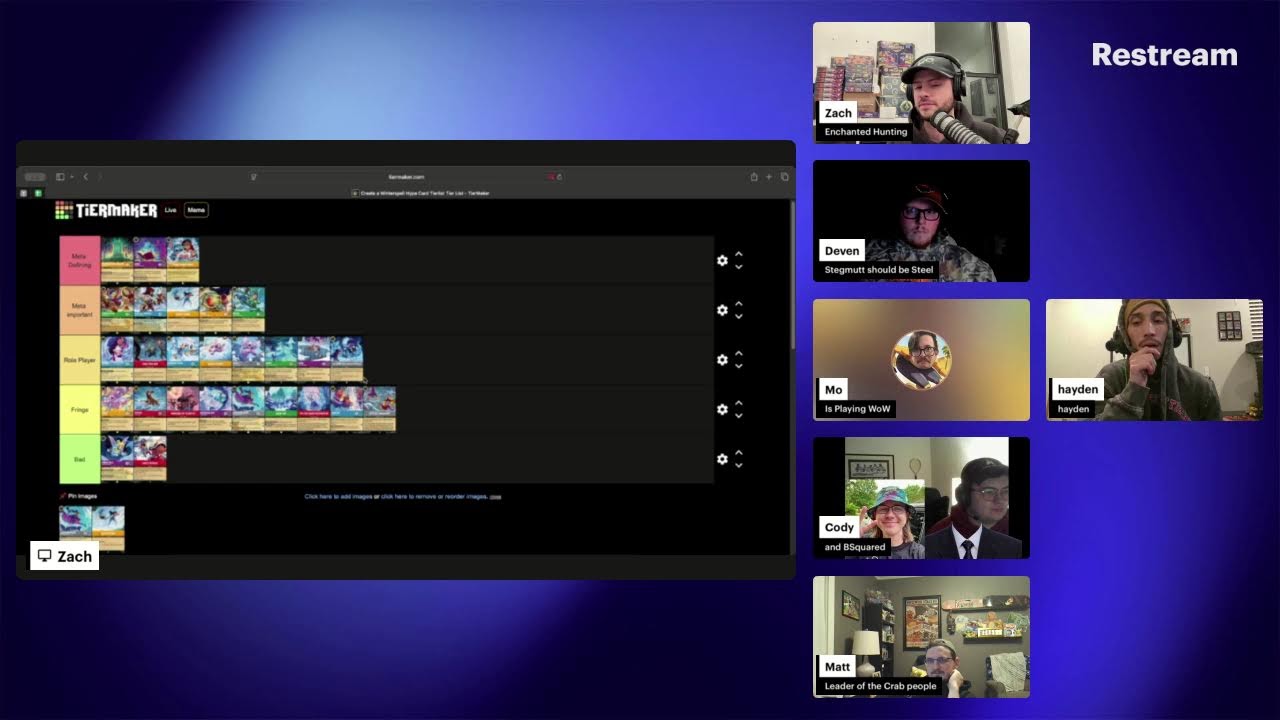Click hayden's webcam video tile
The height and width of the screenshot is (720, 1280).
(1154, 360)
